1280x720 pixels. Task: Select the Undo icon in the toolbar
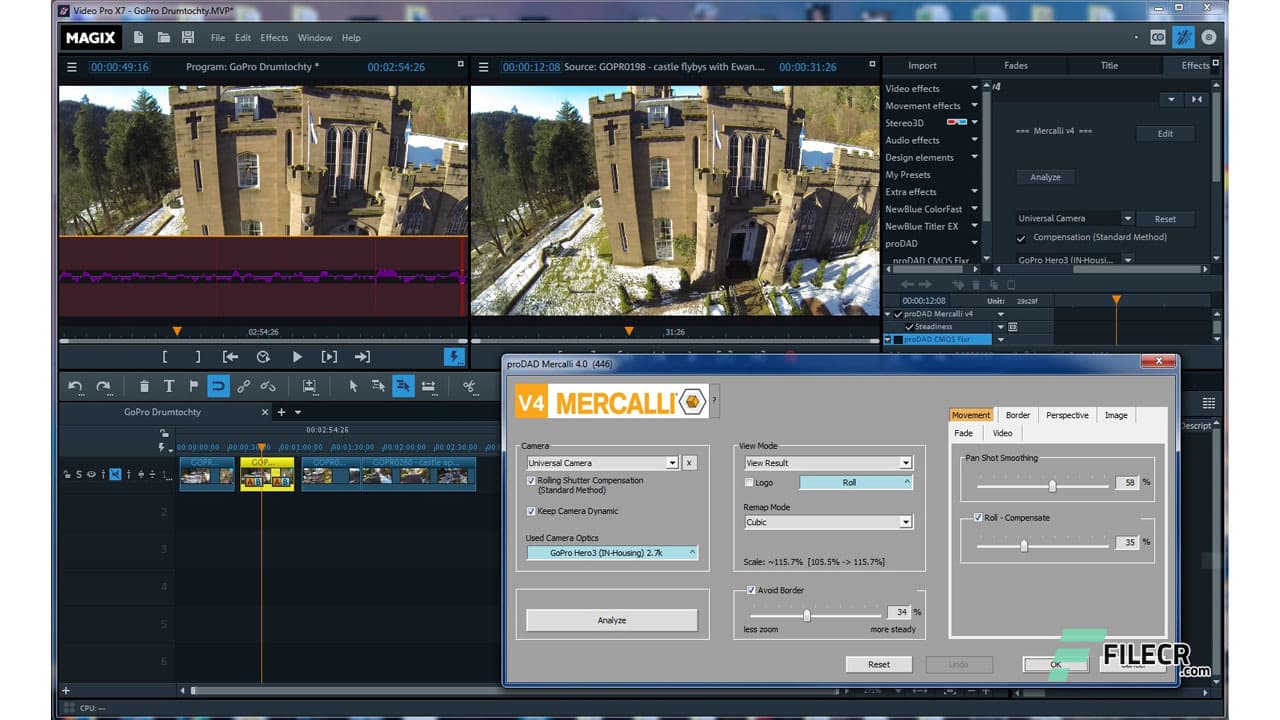[x=75, y=385]
